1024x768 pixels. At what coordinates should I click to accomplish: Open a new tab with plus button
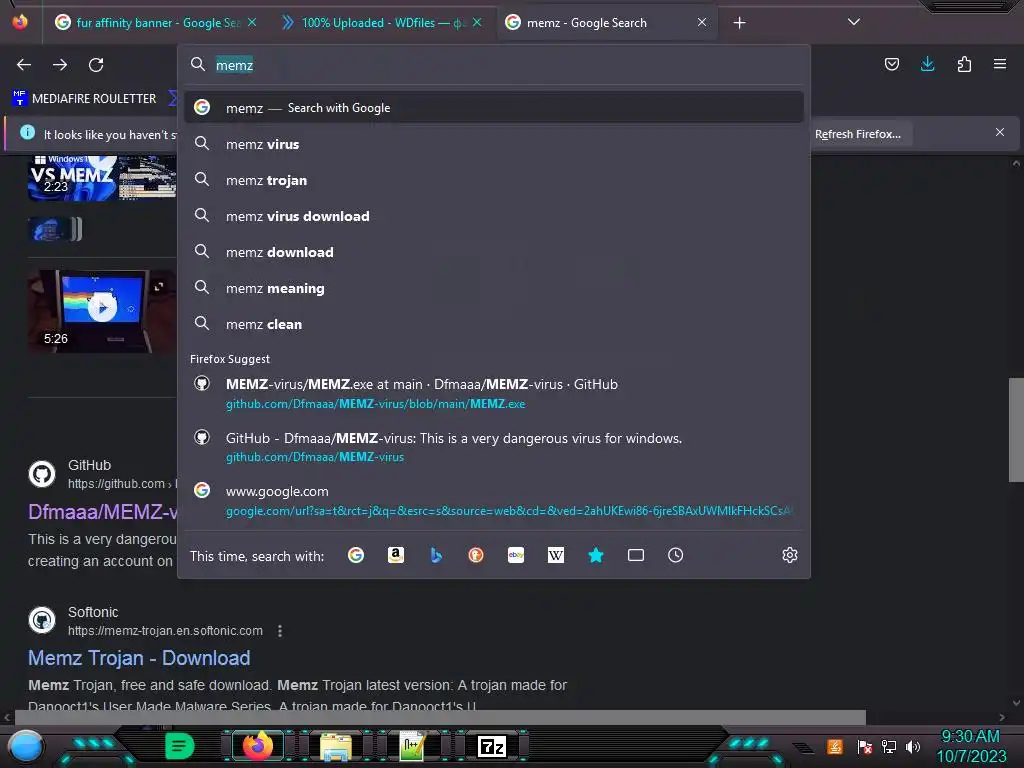tap(739, 23)
